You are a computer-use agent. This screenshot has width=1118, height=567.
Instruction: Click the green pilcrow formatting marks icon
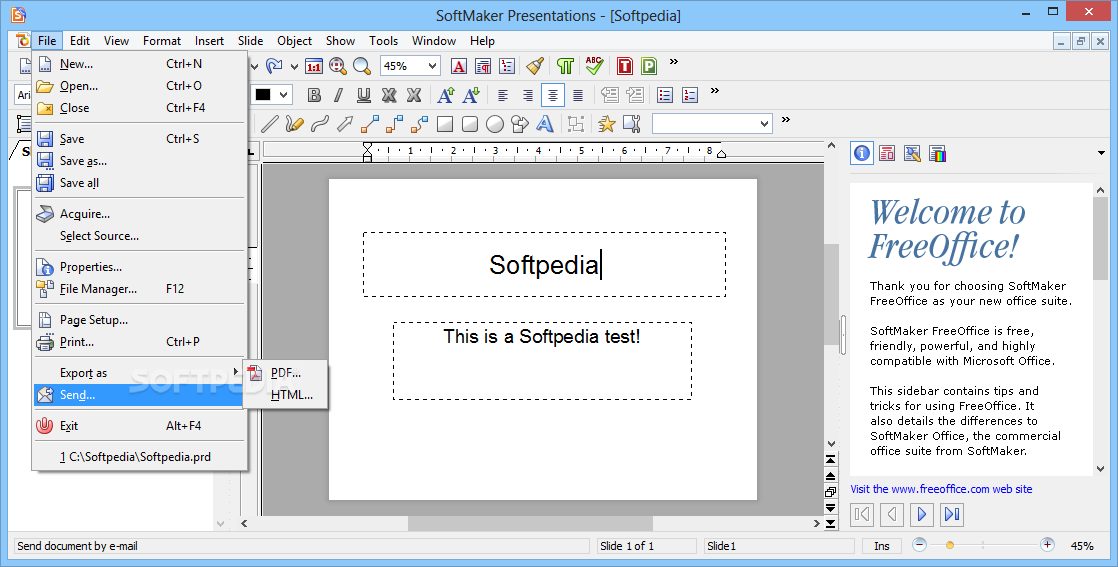click(565, 66)
